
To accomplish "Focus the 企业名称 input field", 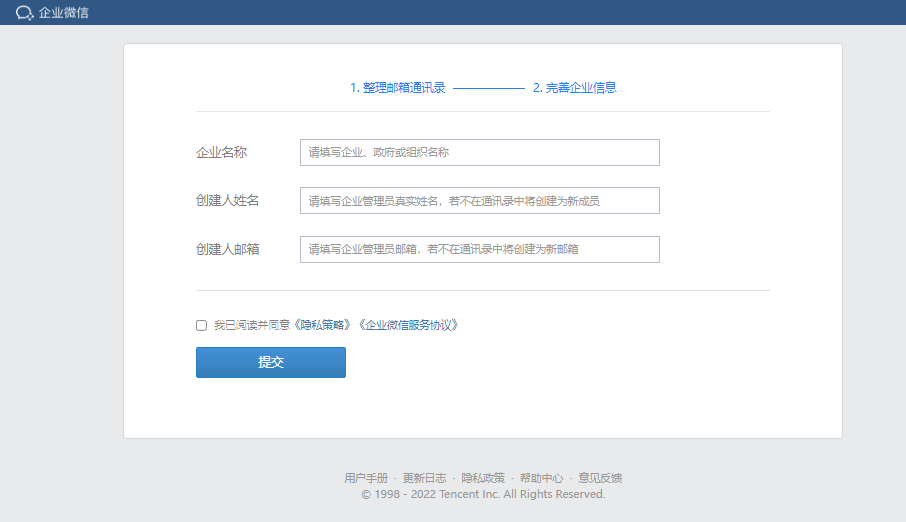I will coord(479,152).
